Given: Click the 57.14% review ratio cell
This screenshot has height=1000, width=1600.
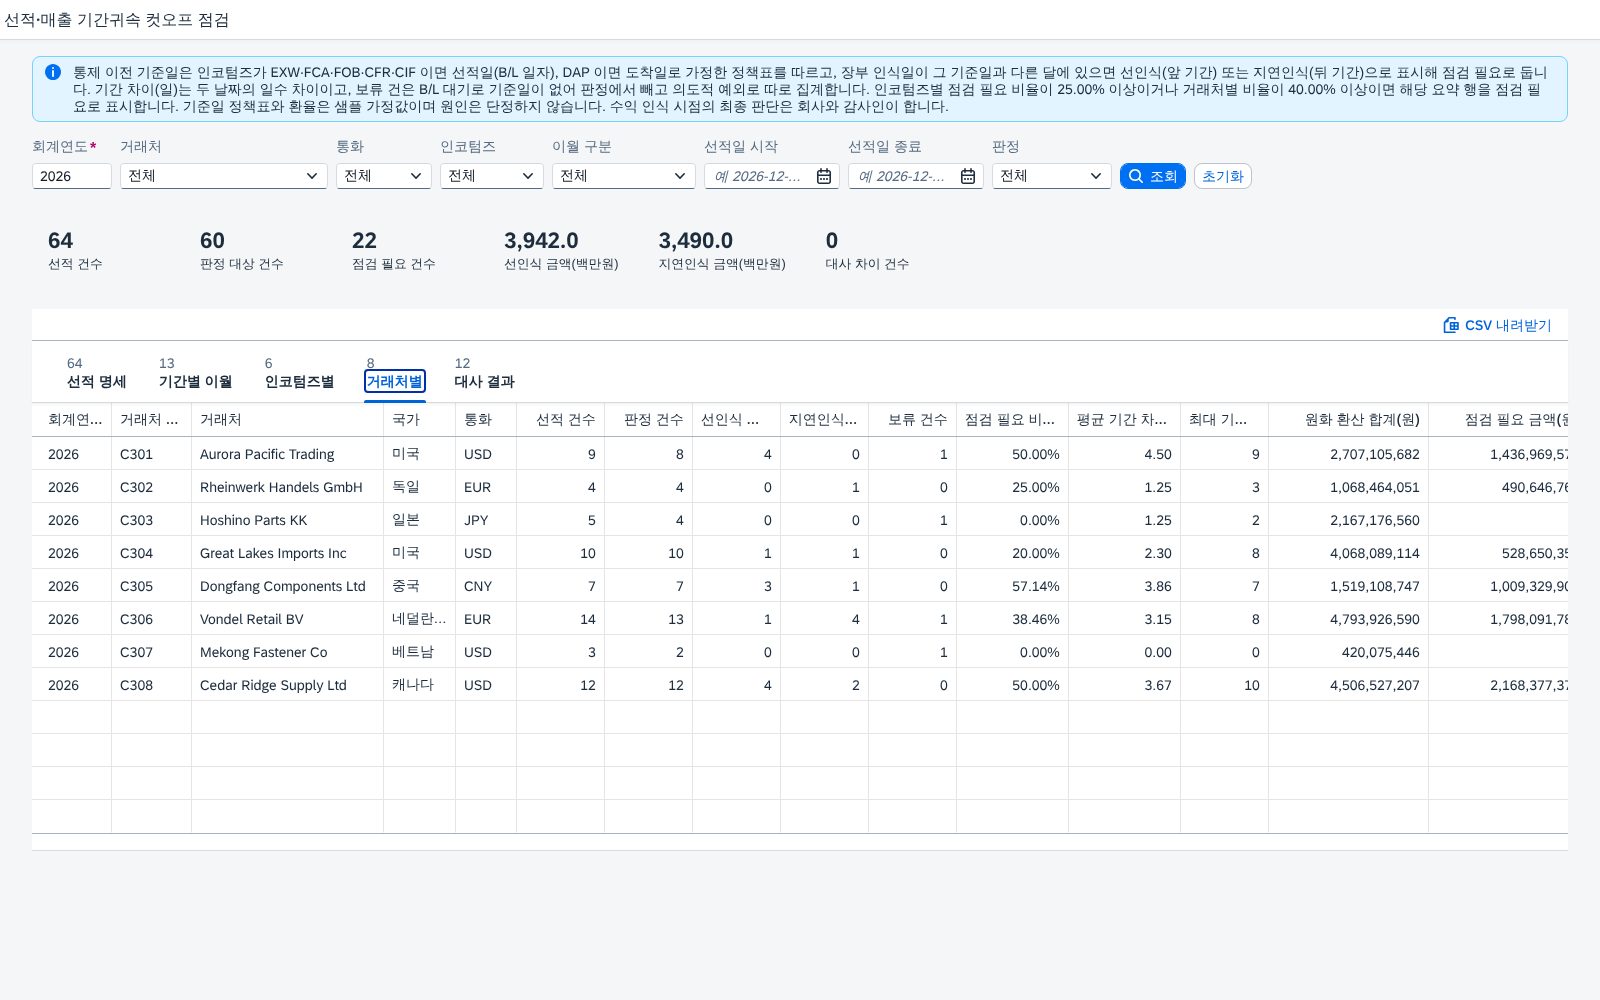Looking at the screenshot, I should (x=1013, y=586).
